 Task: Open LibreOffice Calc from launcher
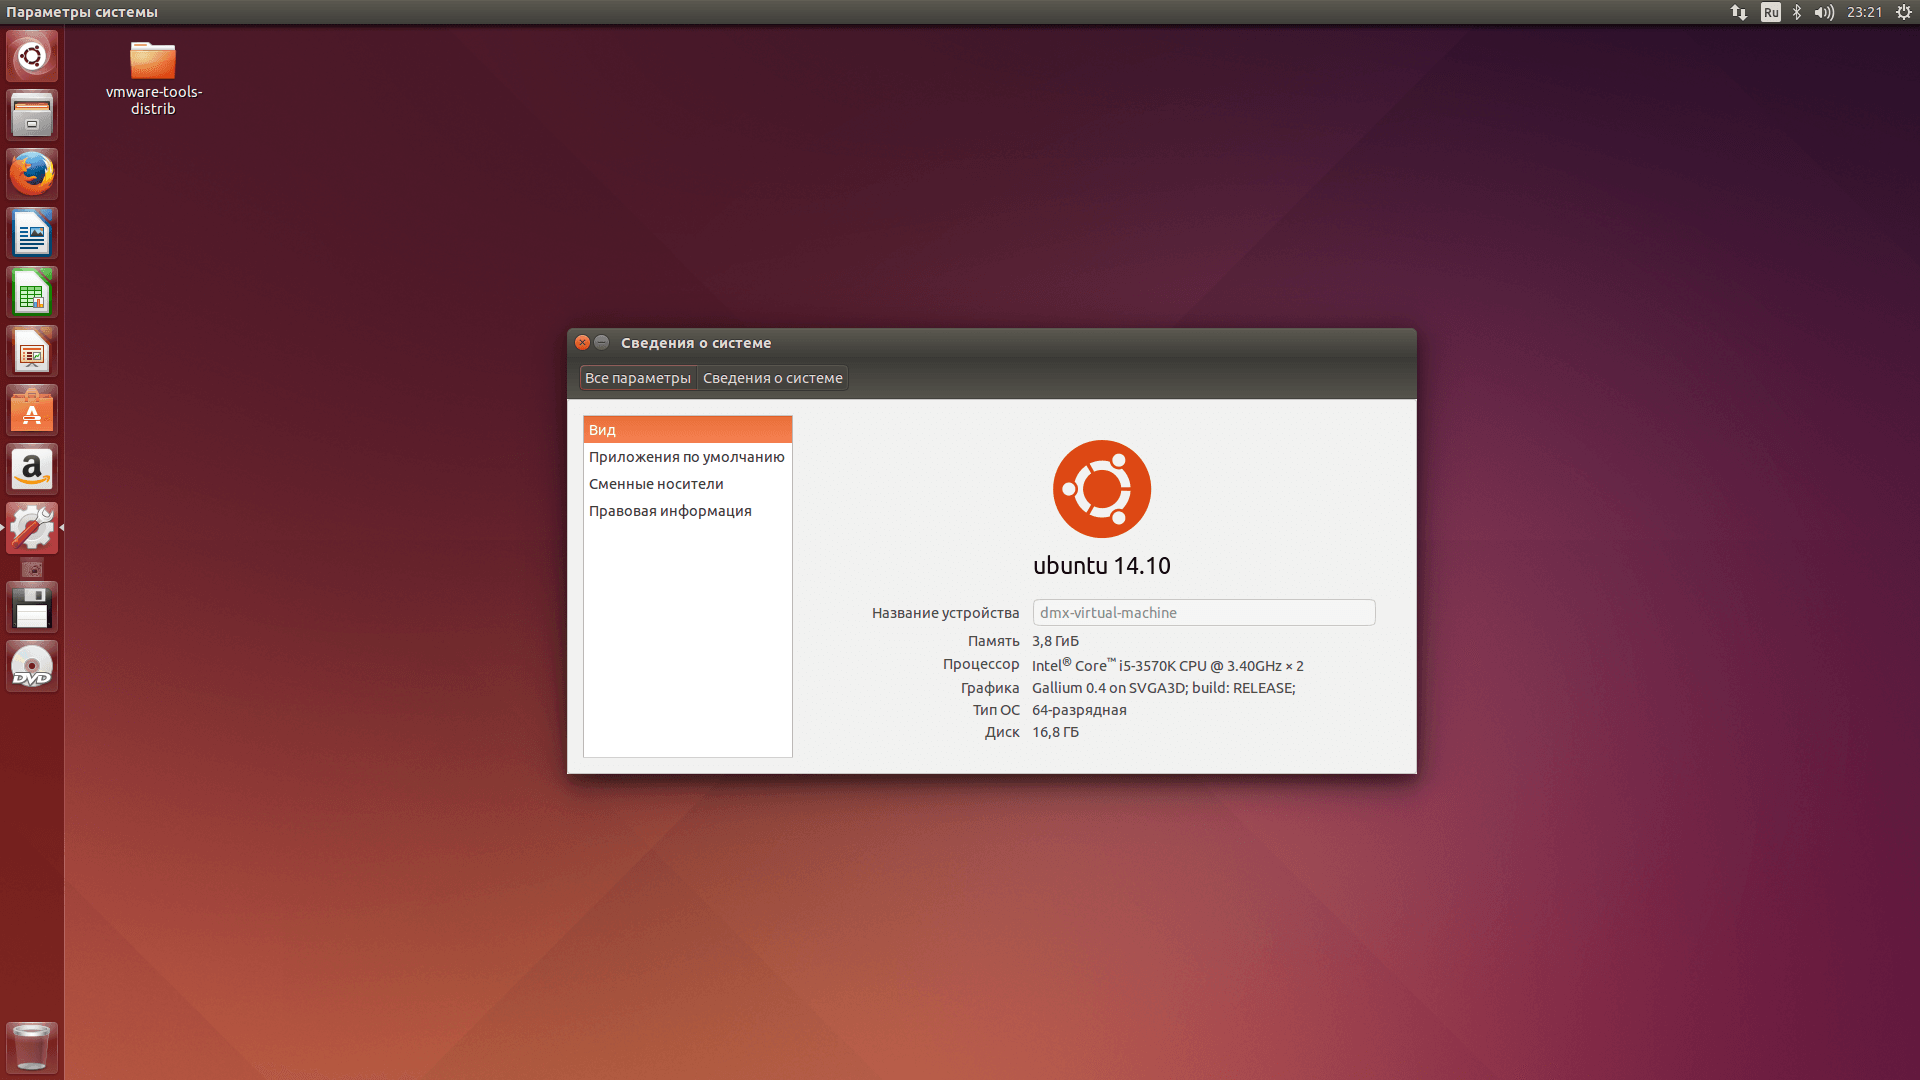(x=32, y=292)
